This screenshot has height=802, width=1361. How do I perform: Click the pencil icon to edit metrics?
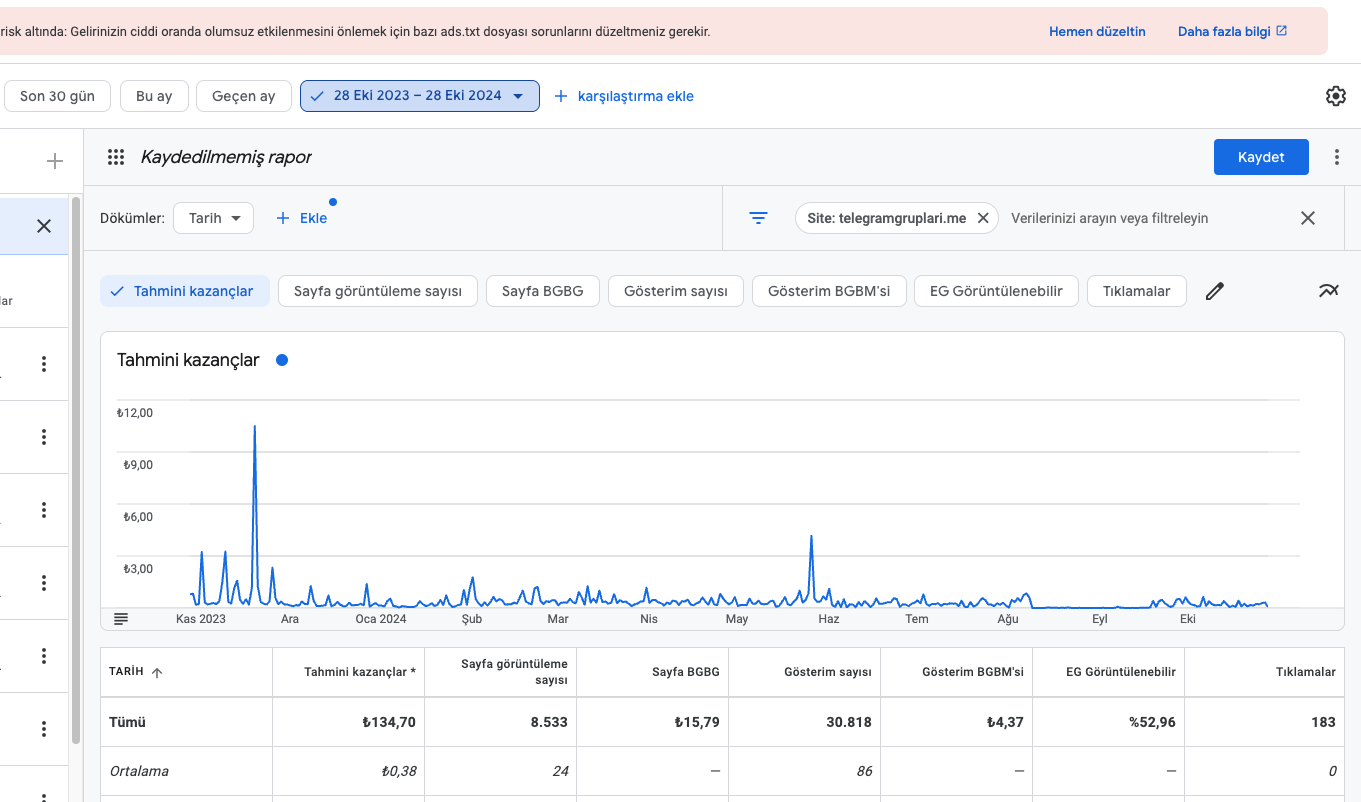pyautogui.click(x=1214, y=291)
